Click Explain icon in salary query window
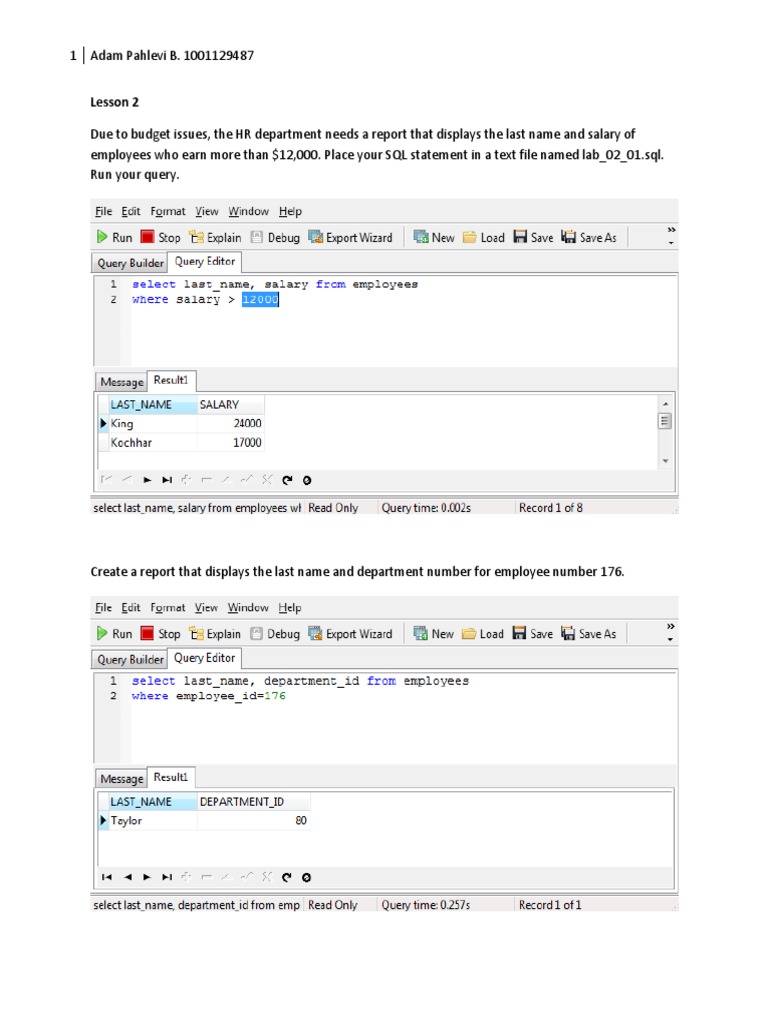 (x=196, y=237)
